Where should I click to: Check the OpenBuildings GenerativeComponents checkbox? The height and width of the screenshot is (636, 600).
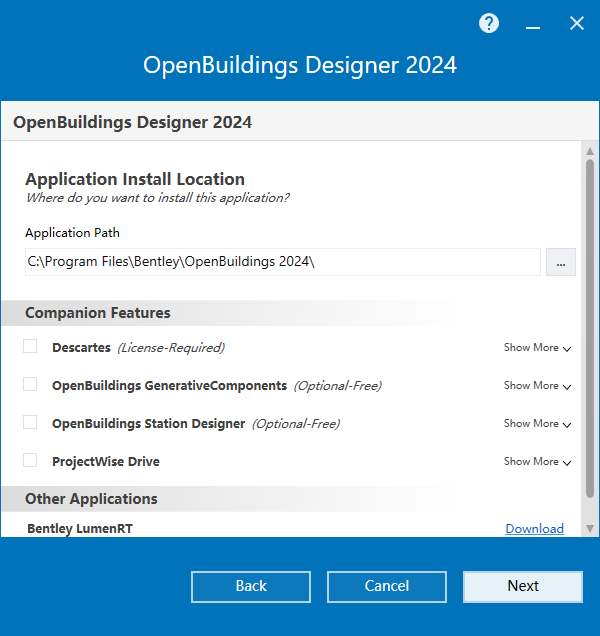pyautogui.click(x=30, y=384)
